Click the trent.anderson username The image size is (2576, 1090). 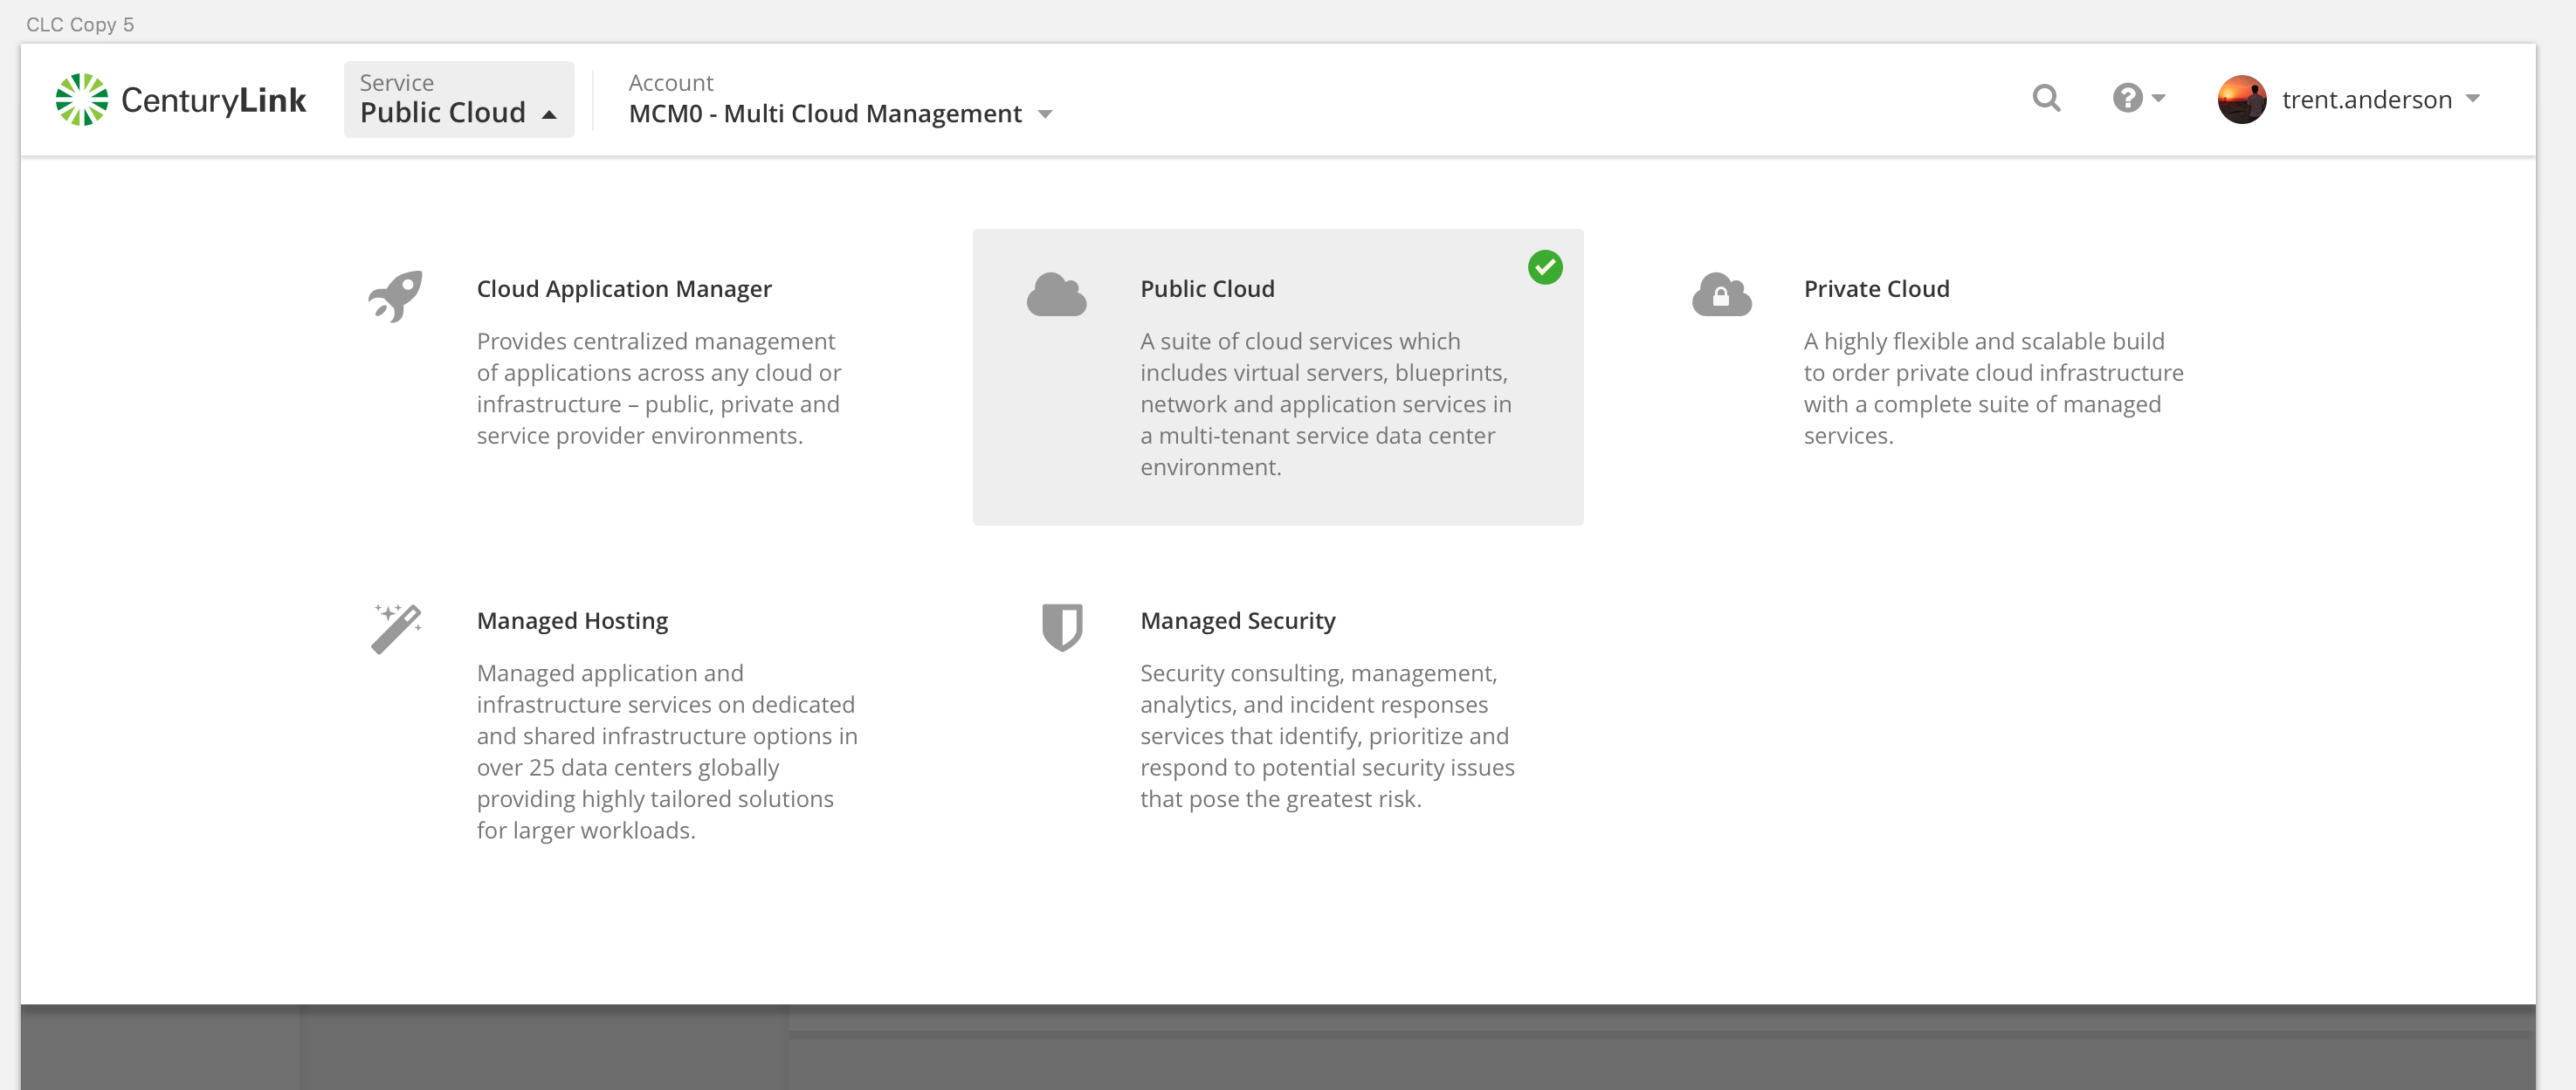[x=2366, y=99]
